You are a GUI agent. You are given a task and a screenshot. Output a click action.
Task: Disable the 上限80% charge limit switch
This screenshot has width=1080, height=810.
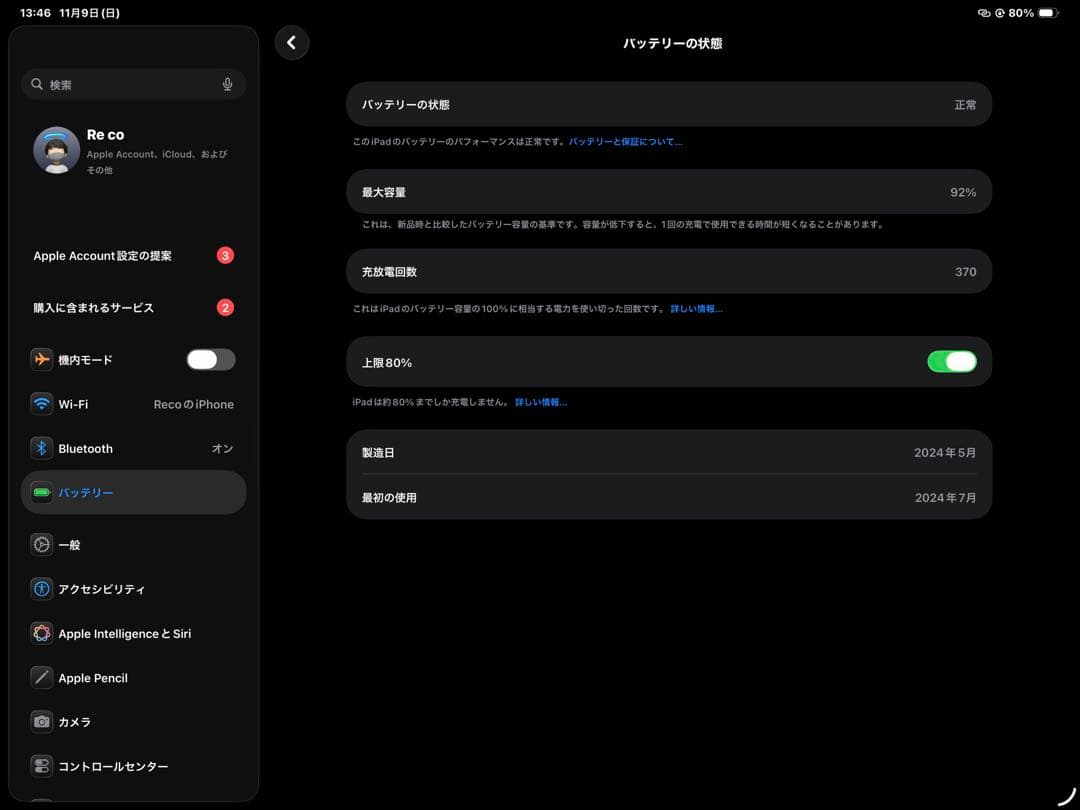951,362
